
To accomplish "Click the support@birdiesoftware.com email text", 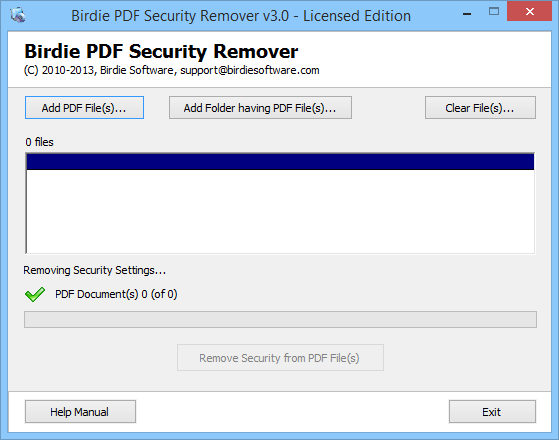I will (250, 70).
